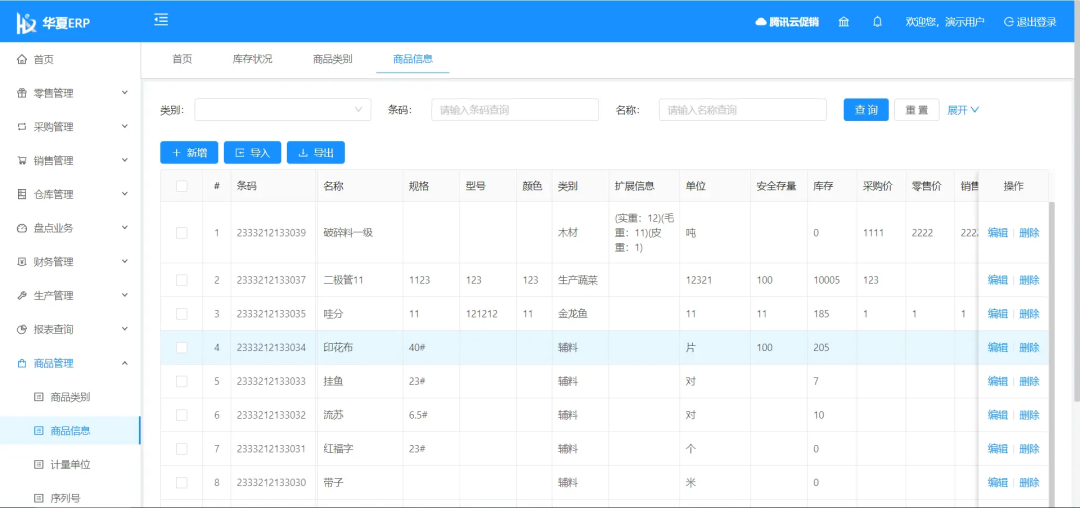
Task: Click 编辑 for row 破碎料一级
Action: tap(997, 233)
